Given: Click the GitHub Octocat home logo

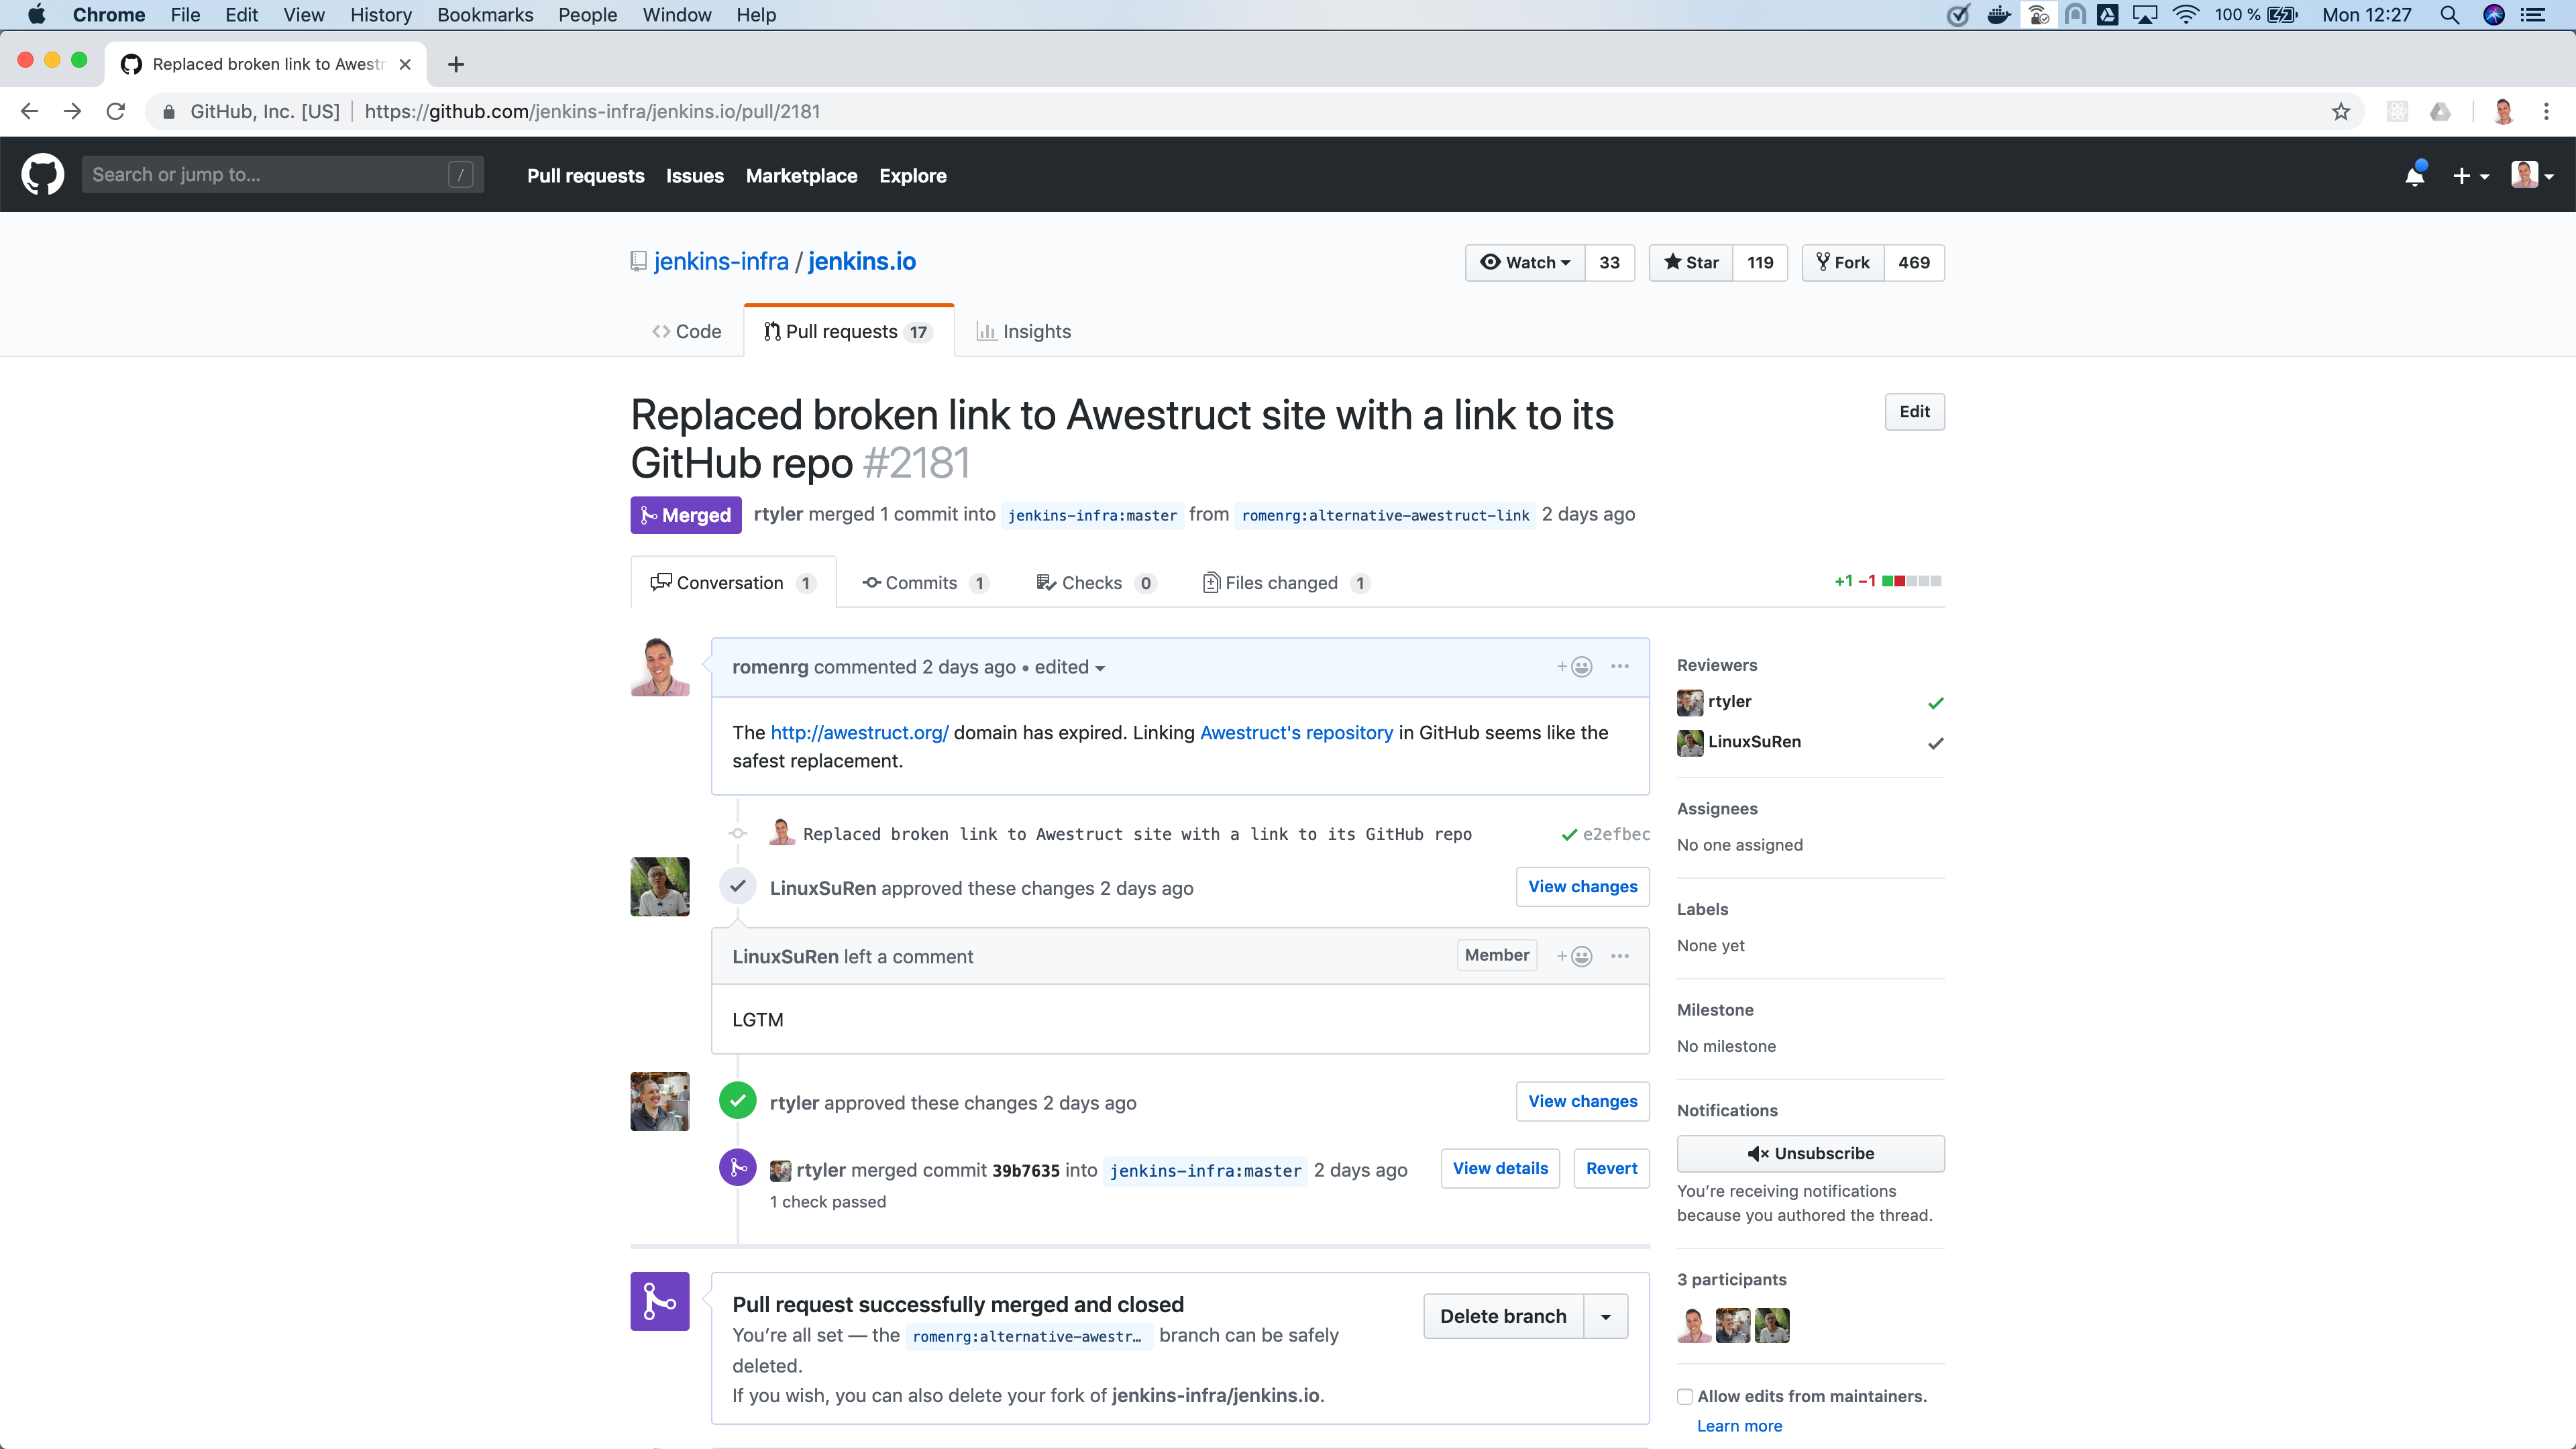Looking at the screenshot, I should pyautogui.click(x=43, y=175).
